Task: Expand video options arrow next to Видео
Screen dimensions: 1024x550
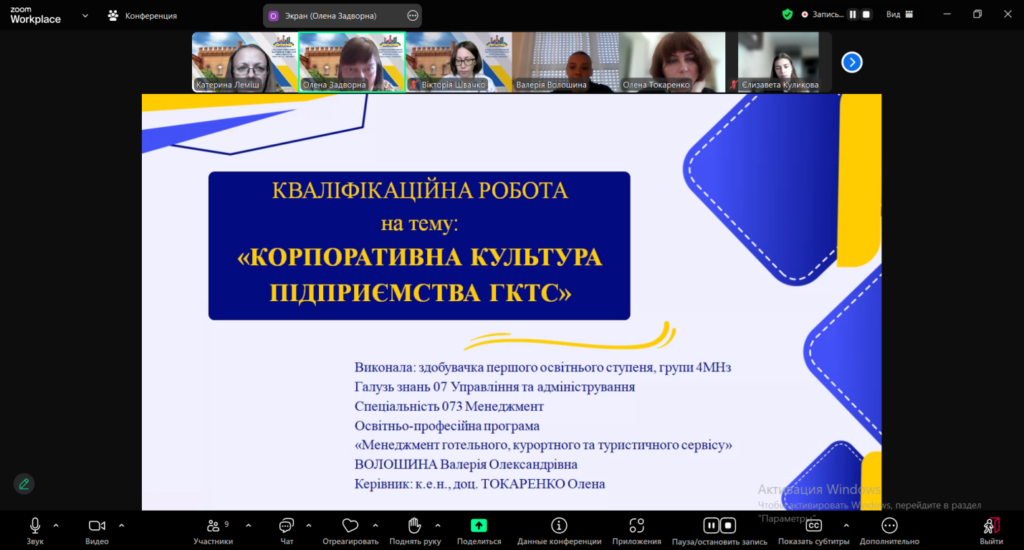Action: click(x=121, y=525)
